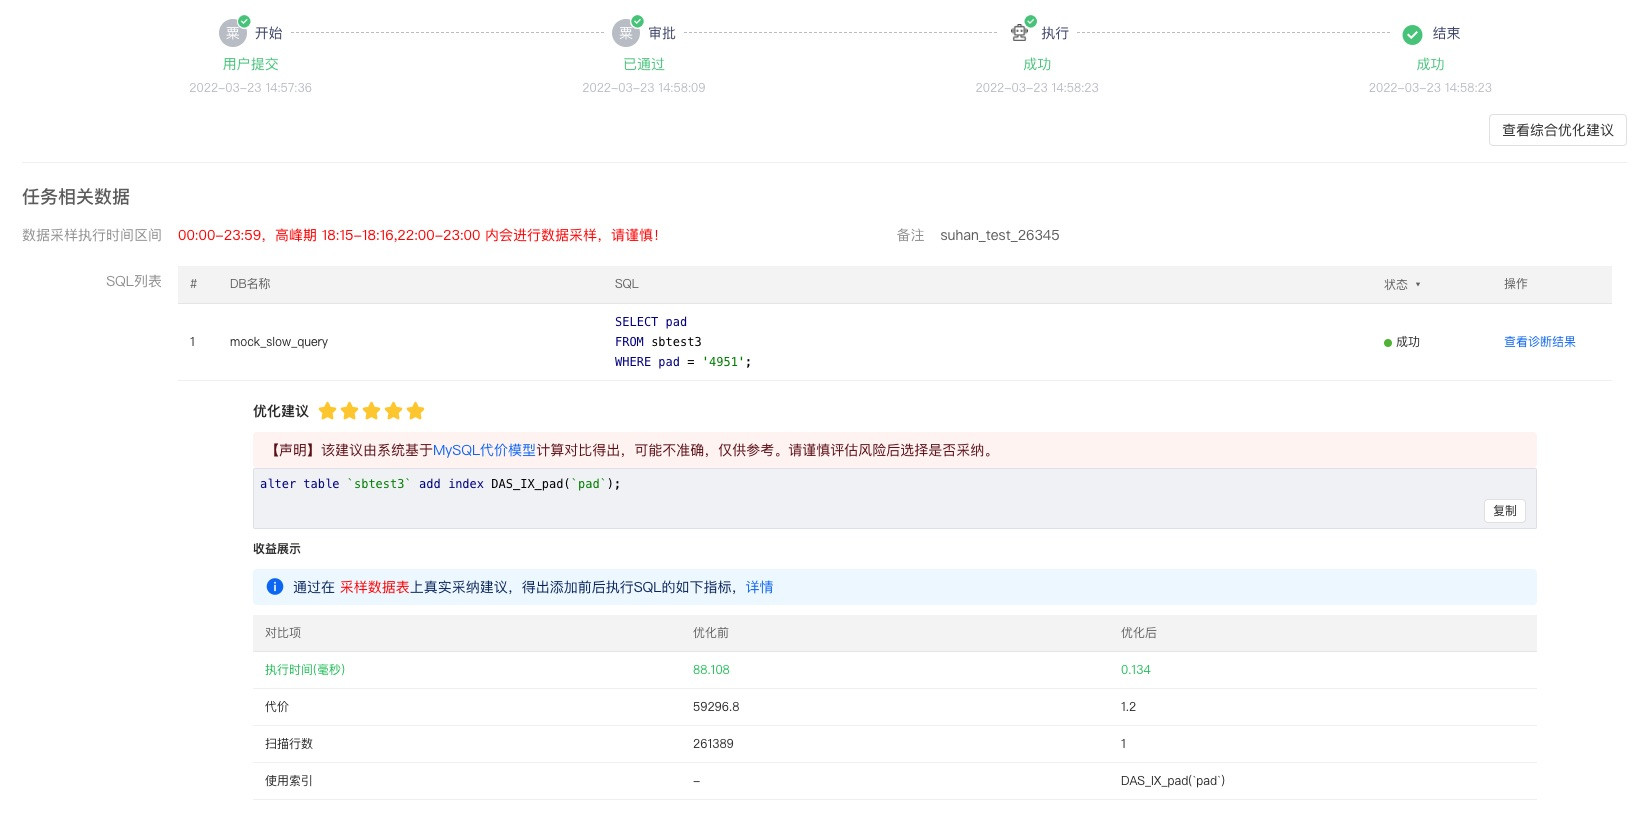Click the alter table sbtest3 statement
Viewport: 1636px width, 825px height.
(440, 484)
